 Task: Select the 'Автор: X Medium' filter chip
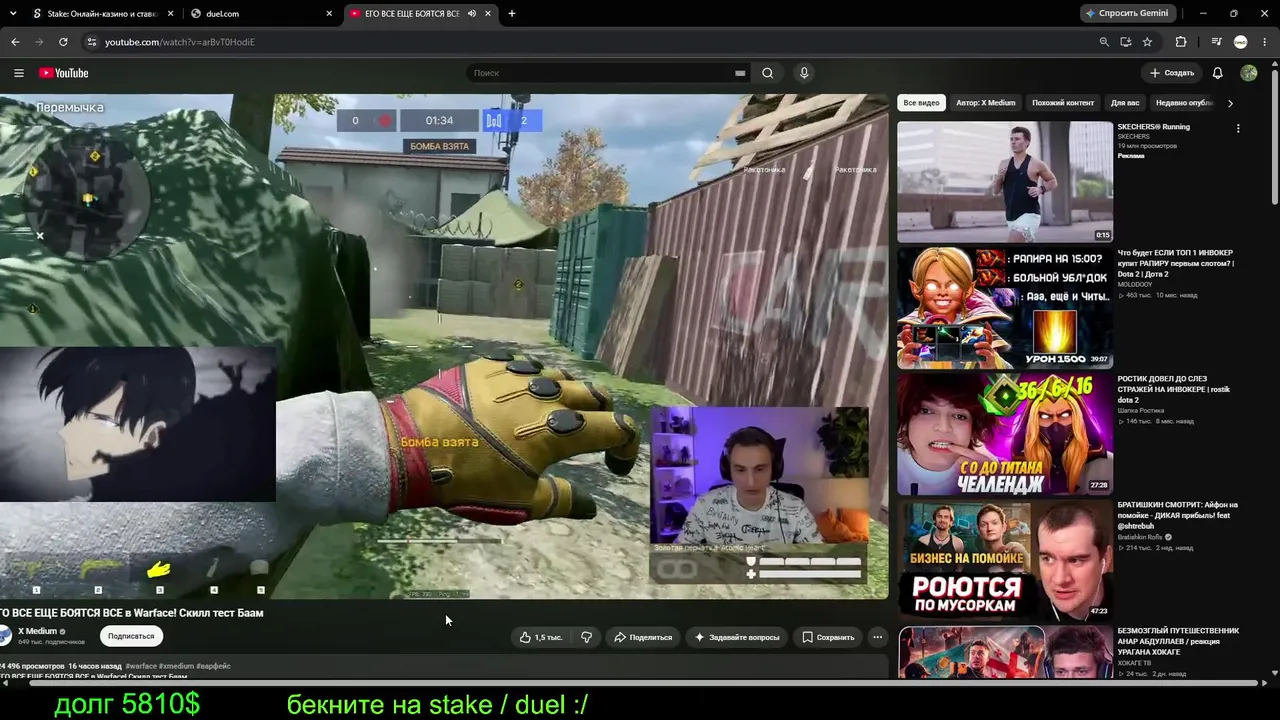tap(985, 103)
